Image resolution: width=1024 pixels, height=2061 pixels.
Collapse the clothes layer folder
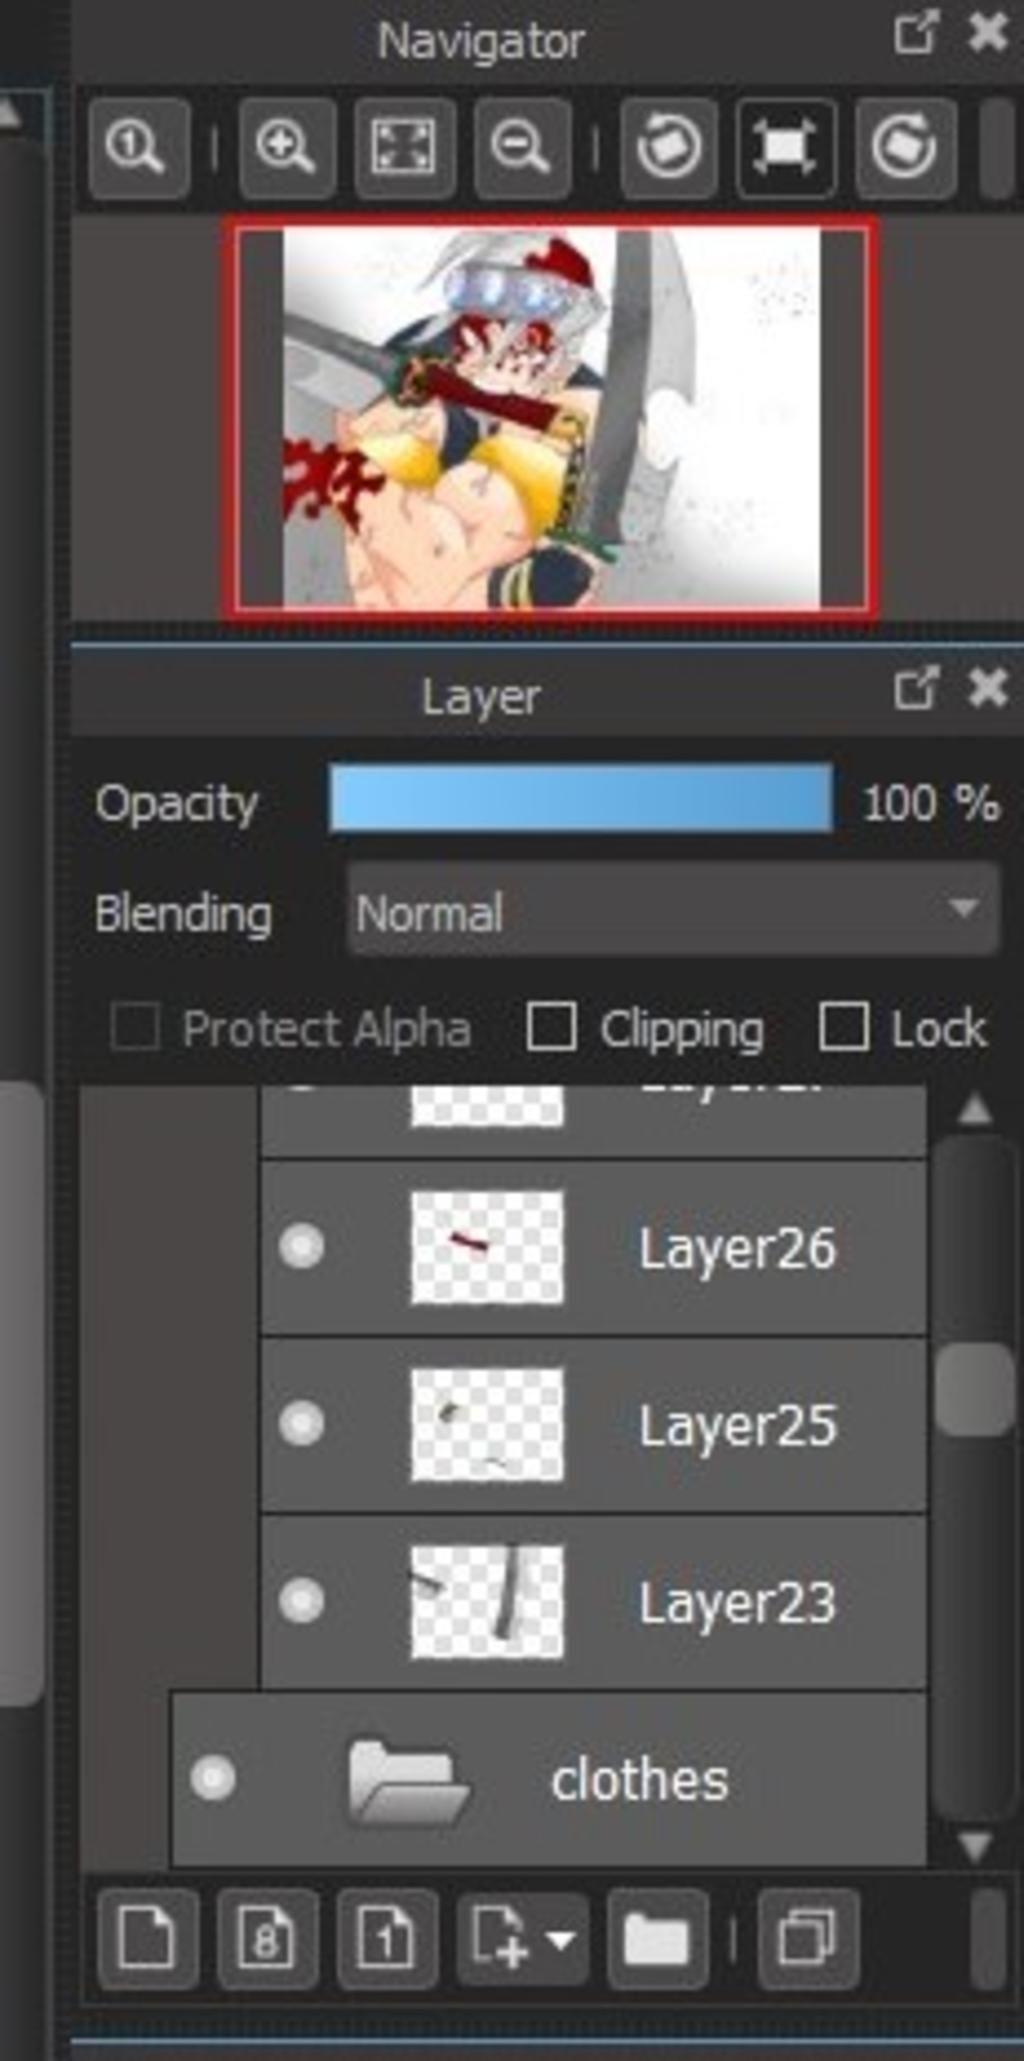click(x=407, y=1780)
